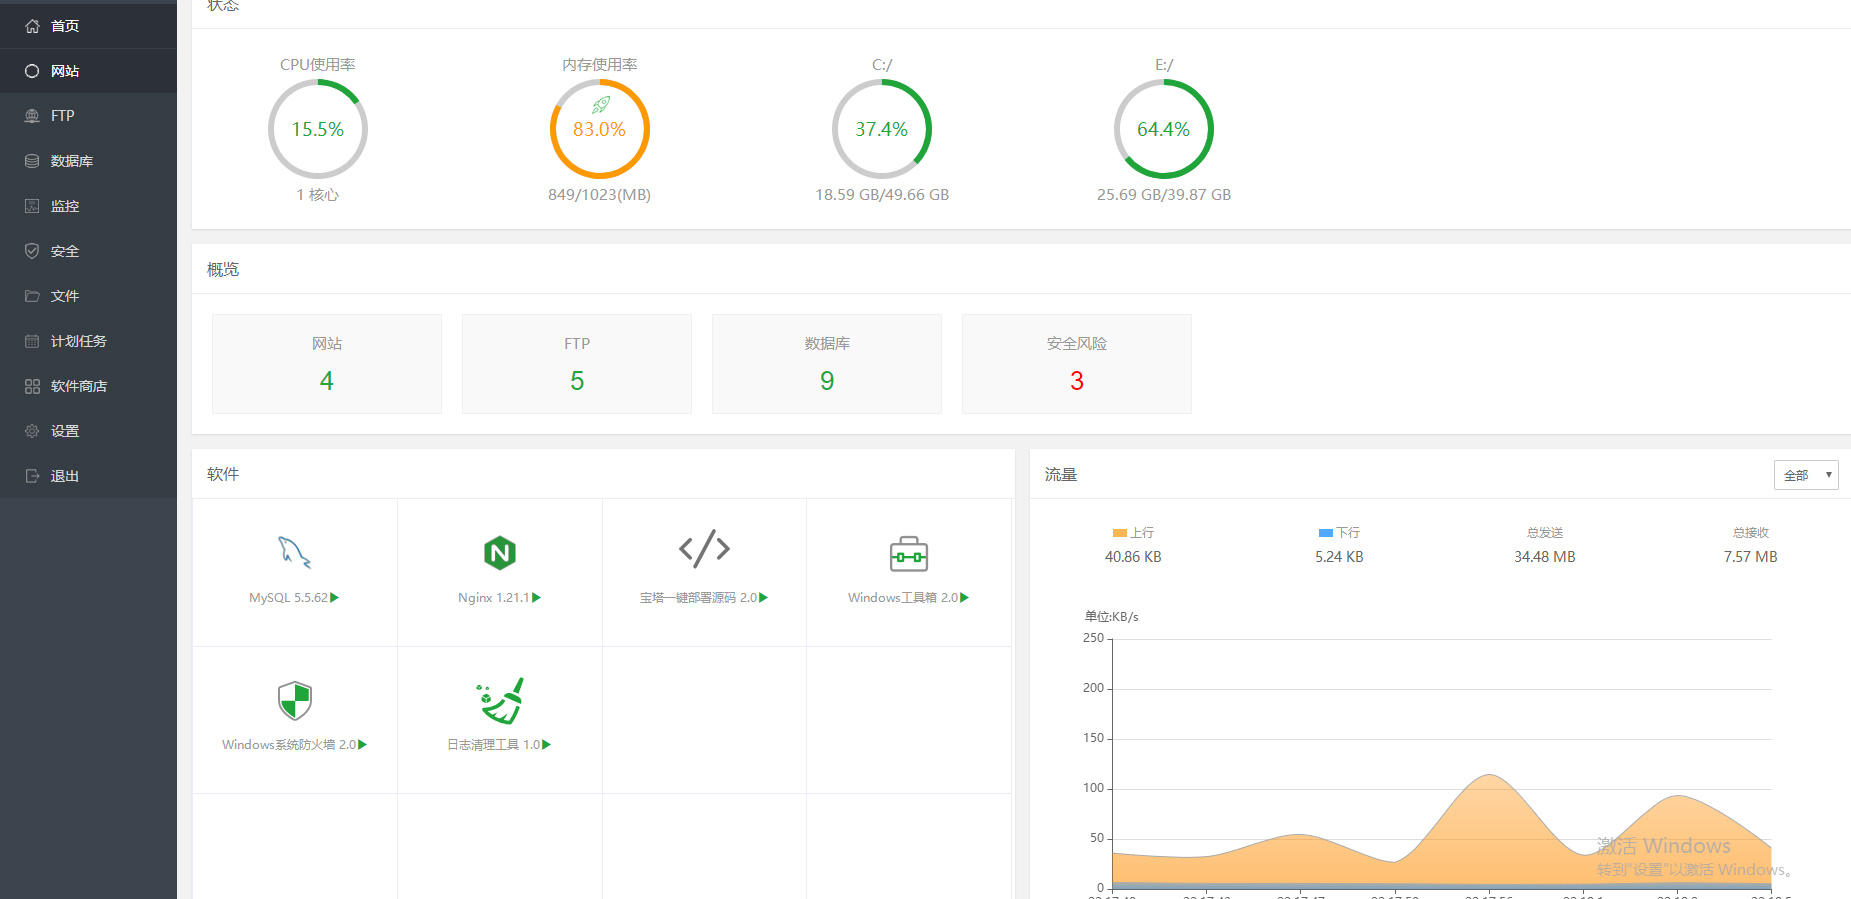Image resolution: width=1851 pixels, height=899 pixels.
Task: Expand the 全部 traffic interface dropdown
Action: 1806,475
